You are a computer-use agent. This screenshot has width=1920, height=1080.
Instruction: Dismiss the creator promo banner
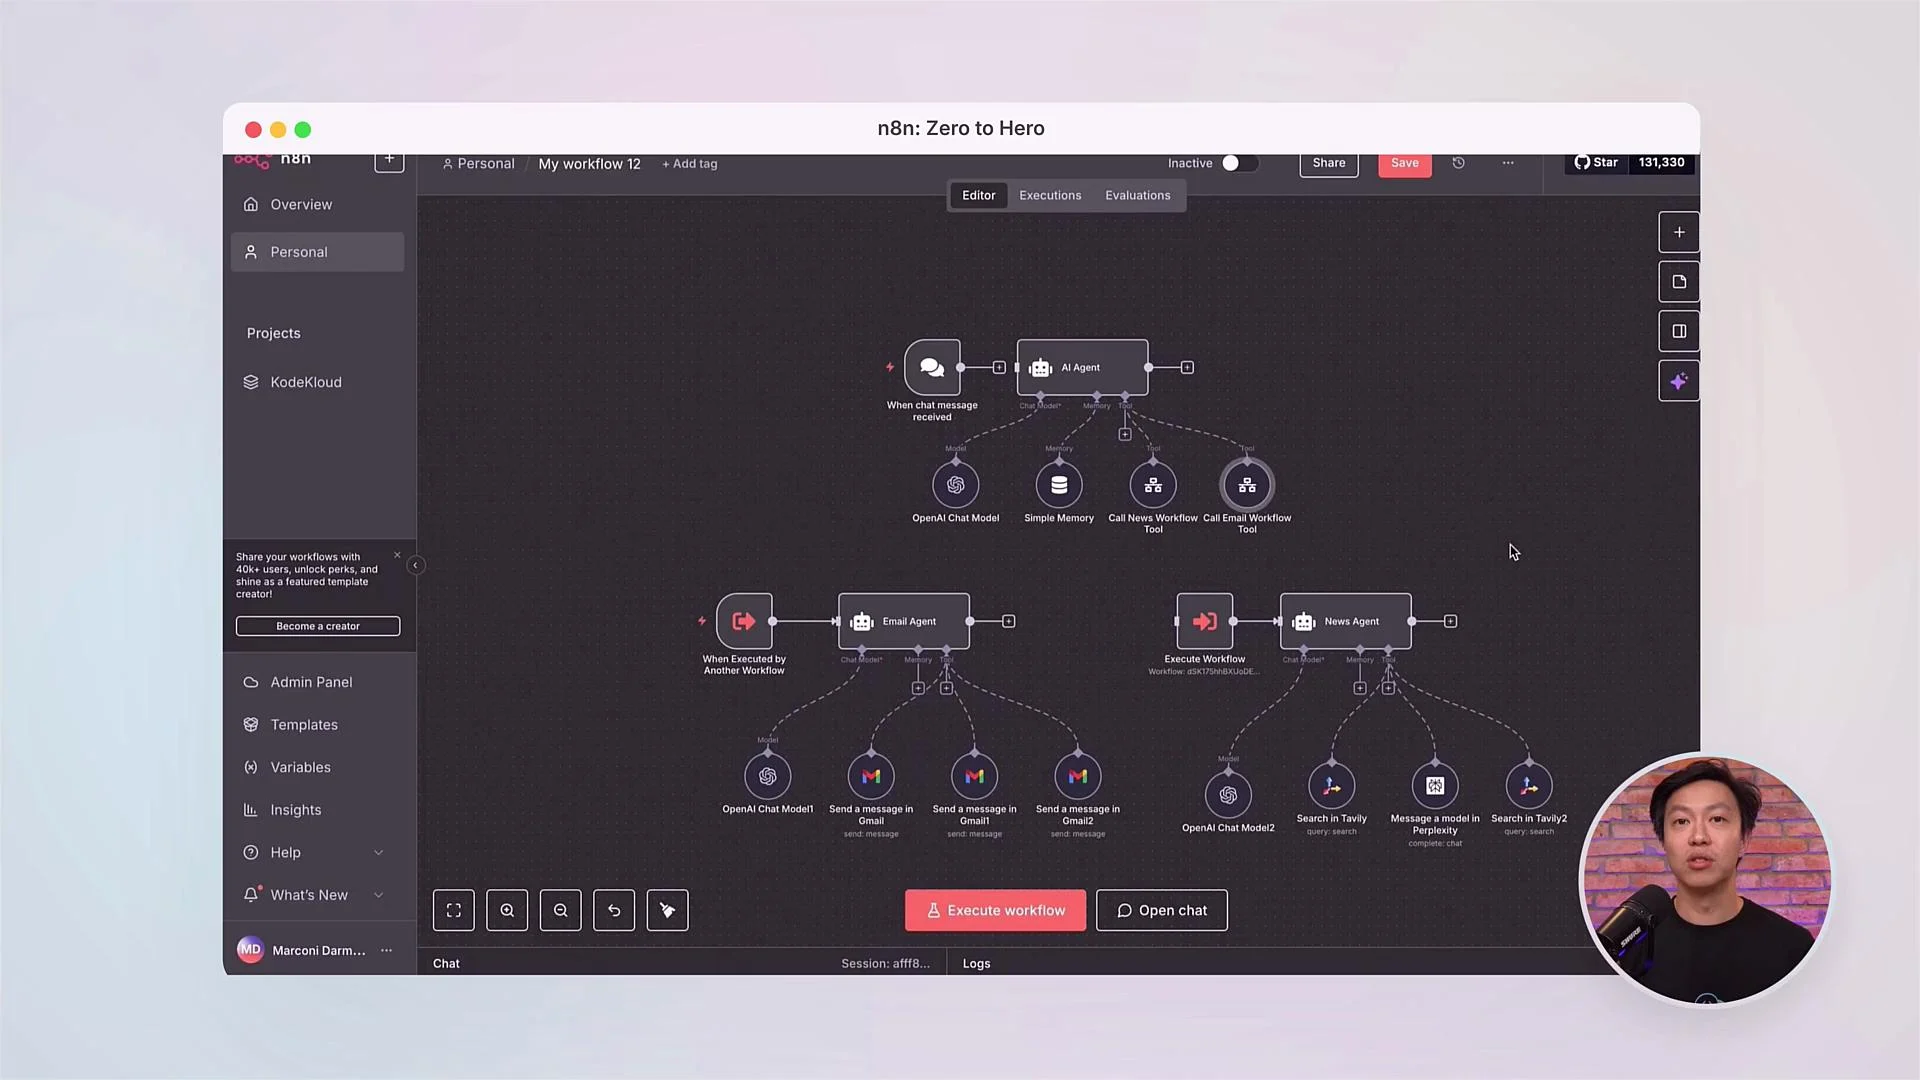pos(397,555)
